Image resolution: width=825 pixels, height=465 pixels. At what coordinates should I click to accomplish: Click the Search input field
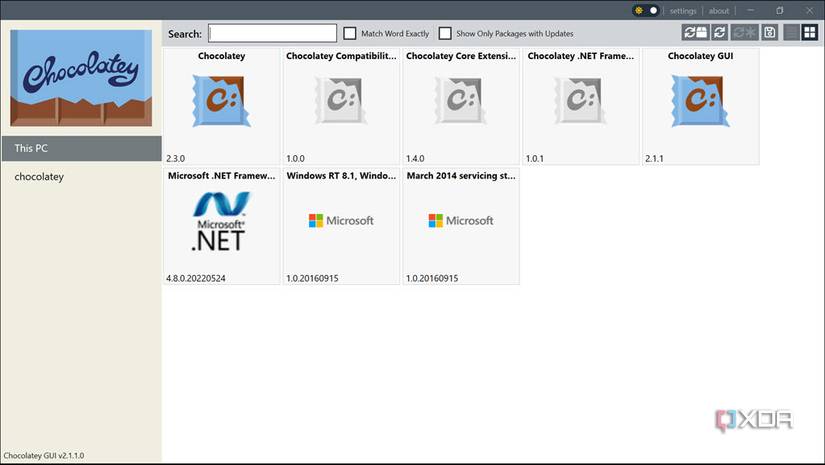(273, 33)
